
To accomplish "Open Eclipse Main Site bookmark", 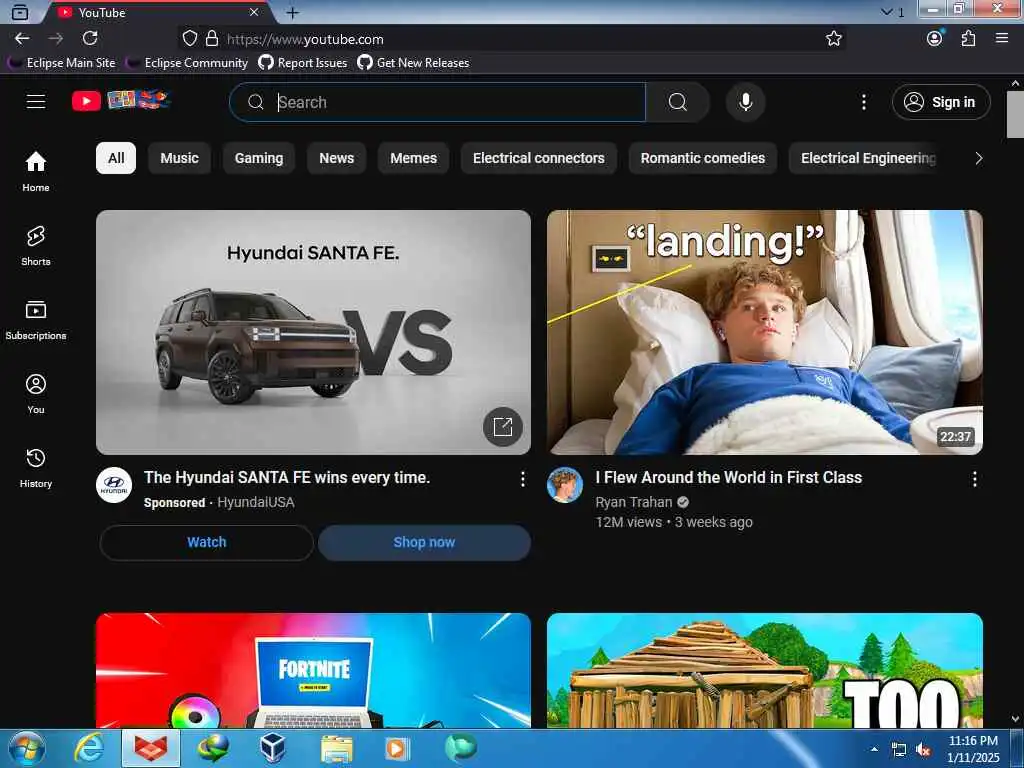I will click(61, 63).
